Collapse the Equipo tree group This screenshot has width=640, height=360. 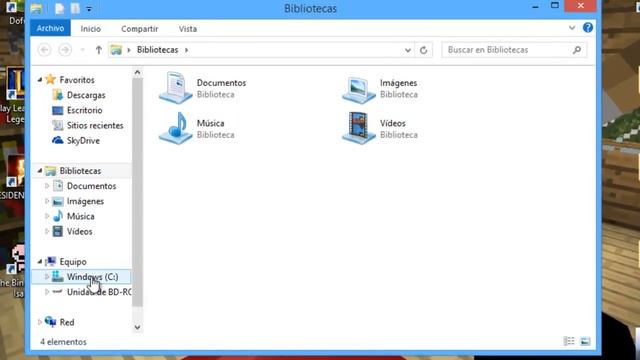(40, 261)
